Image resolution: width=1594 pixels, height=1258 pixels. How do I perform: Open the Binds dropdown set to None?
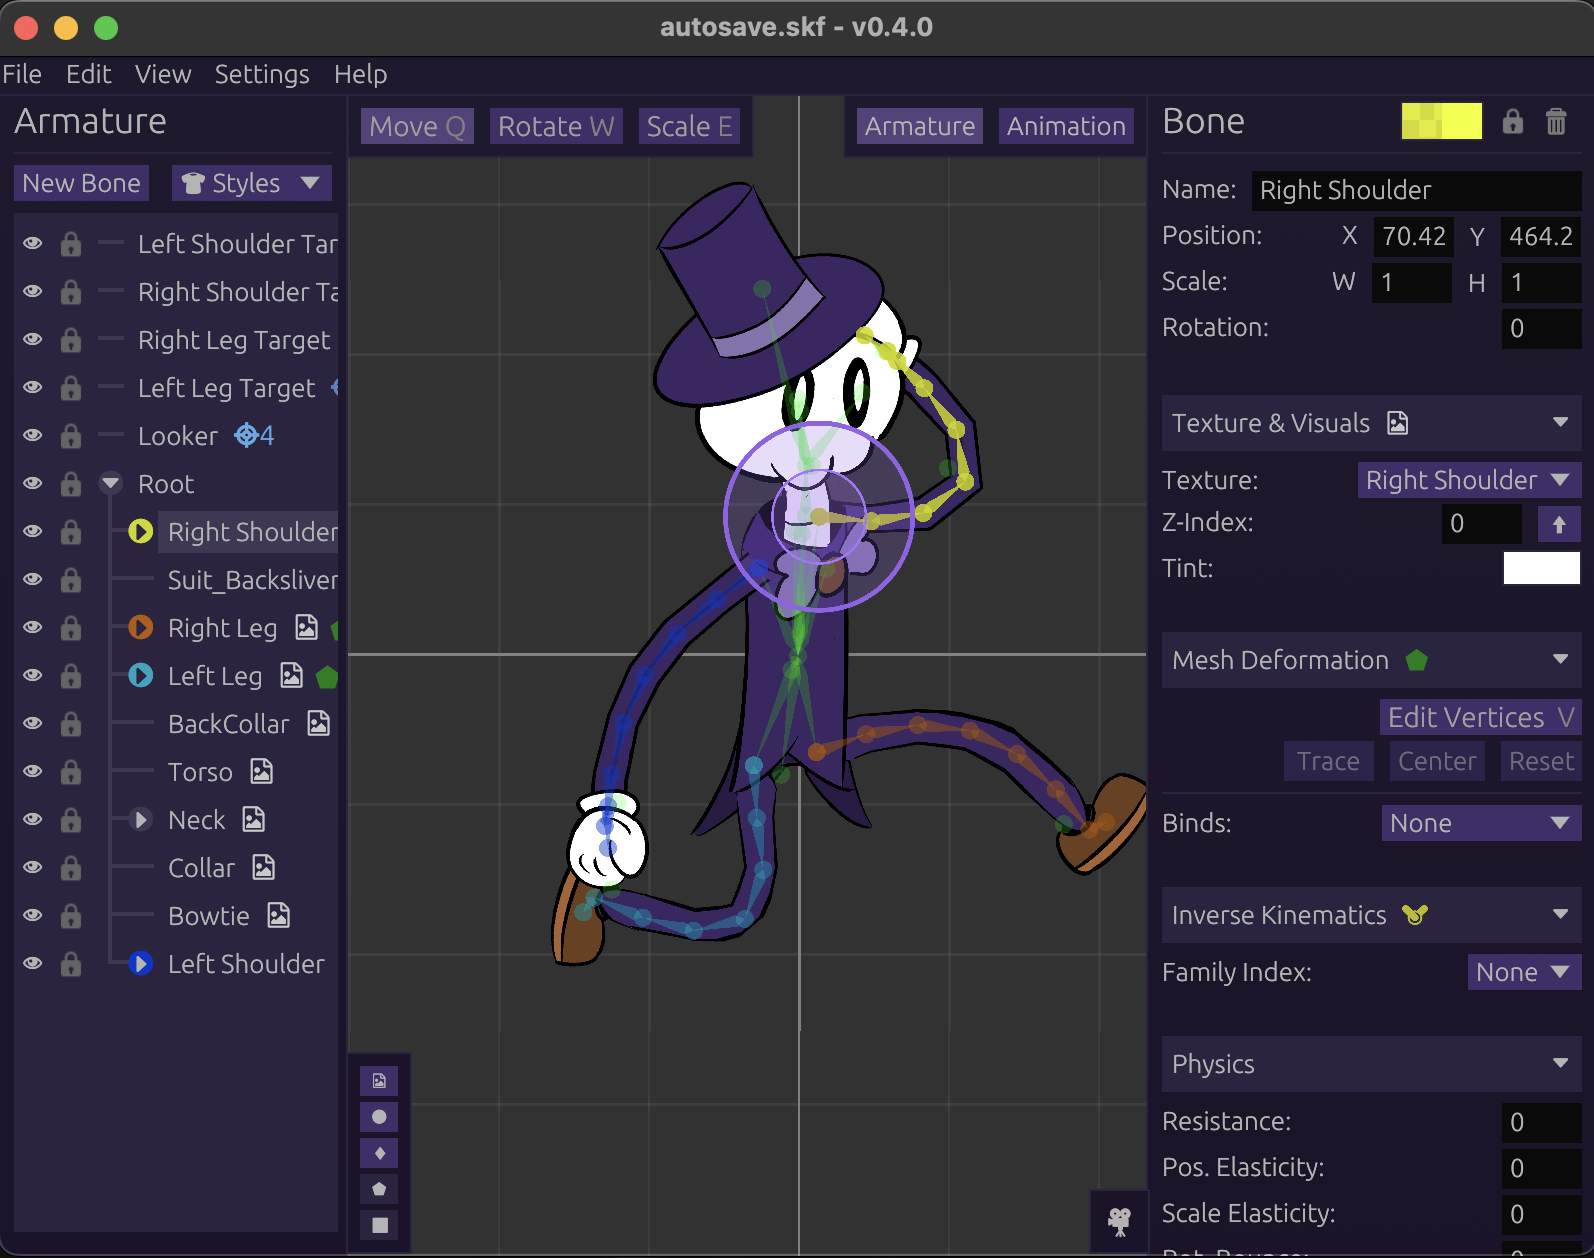point(1481,823)
